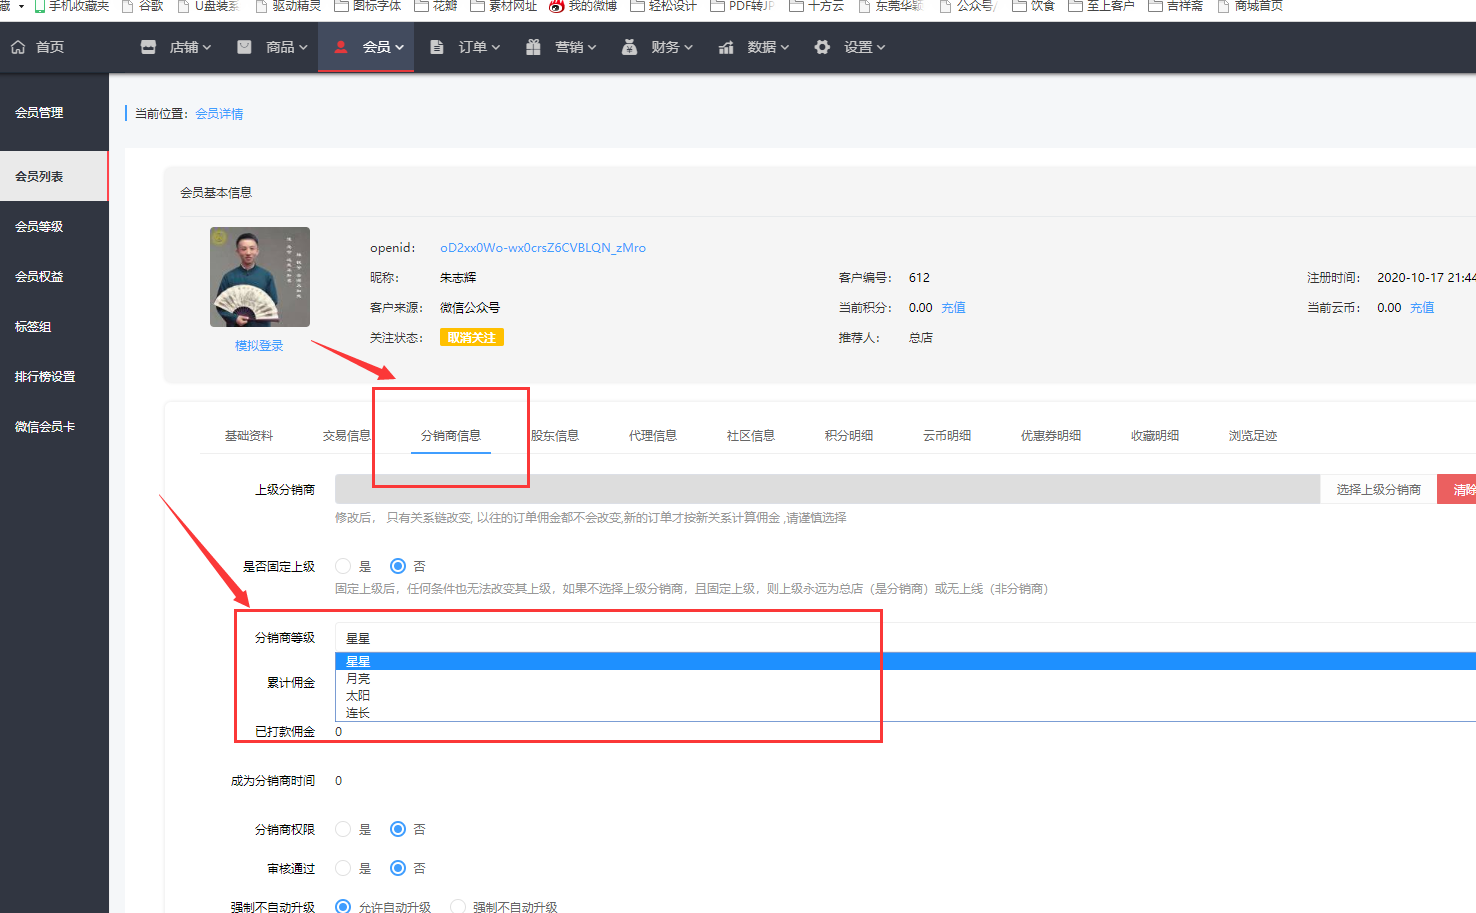Set 审核通过 to 否
The width and height of the screenshot is (1476, 913).
coord(398,868)
